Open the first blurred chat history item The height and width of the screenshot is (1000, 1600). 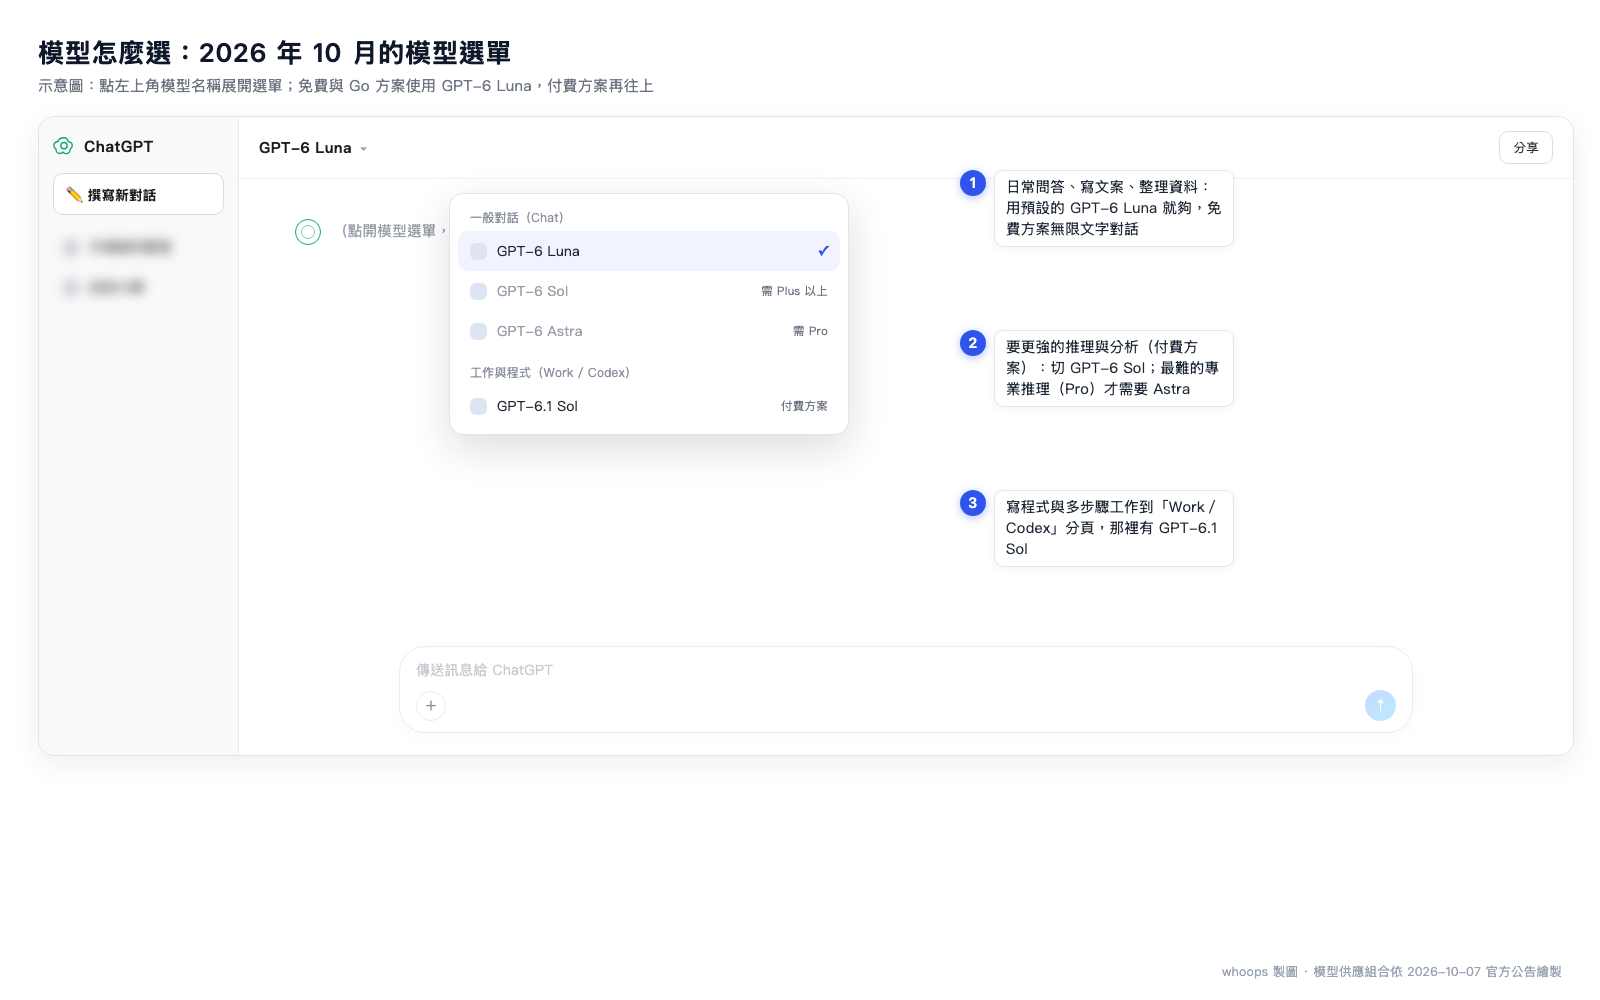pyautogui.click(x=118, y=247)
